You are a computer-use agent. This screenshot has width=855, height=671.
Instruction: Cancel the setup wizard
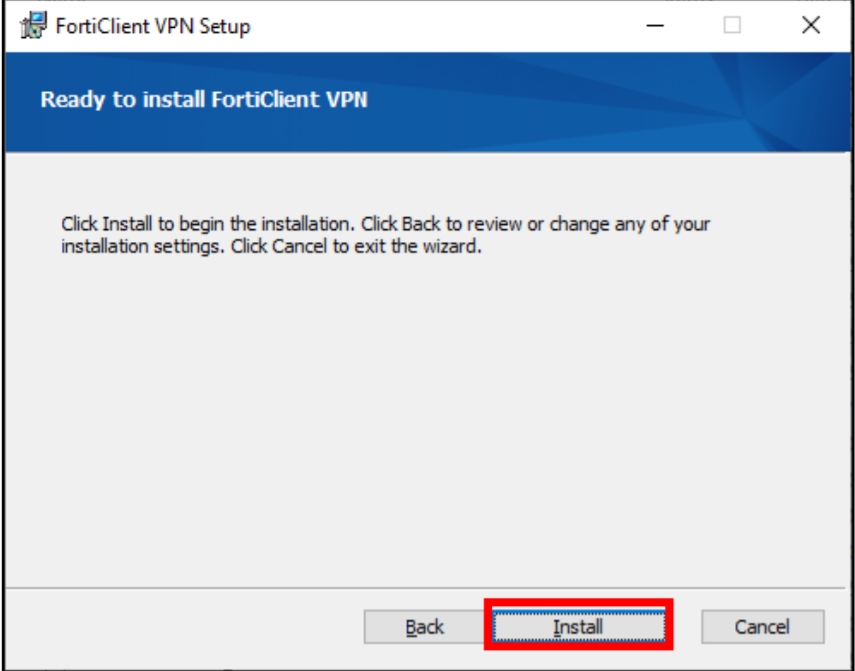[x=762, y=627]
